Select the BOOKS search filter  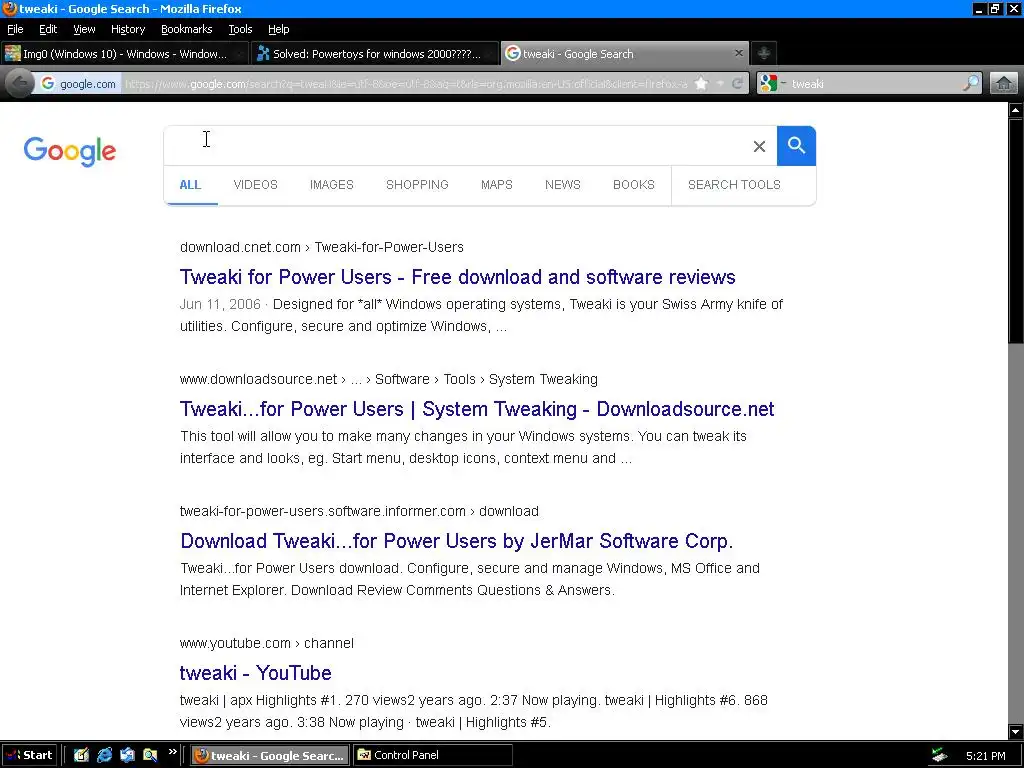pos(633,185)
